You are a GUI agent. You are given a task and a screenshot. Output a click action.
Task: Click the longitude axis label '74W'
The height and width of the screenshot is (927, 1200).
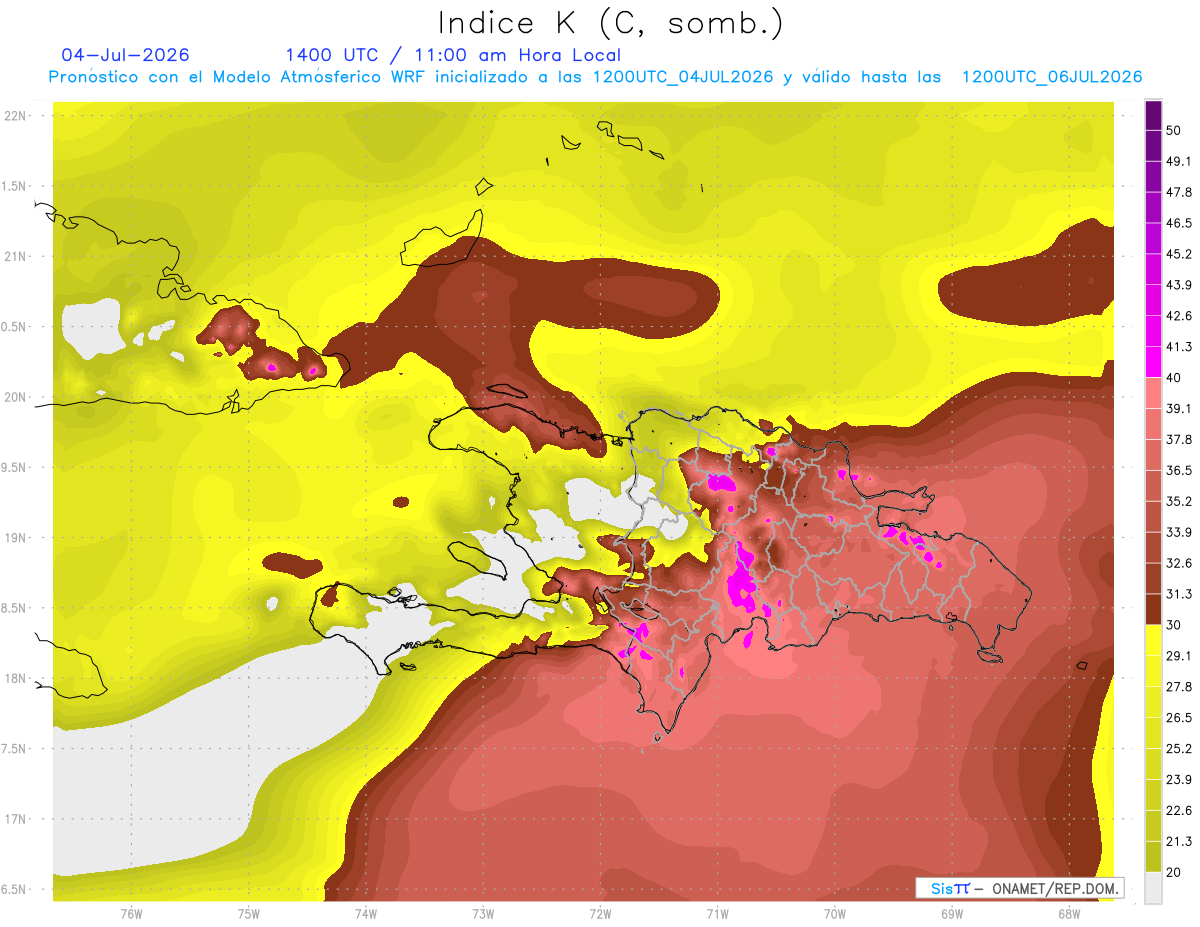[x=366, y=914]
